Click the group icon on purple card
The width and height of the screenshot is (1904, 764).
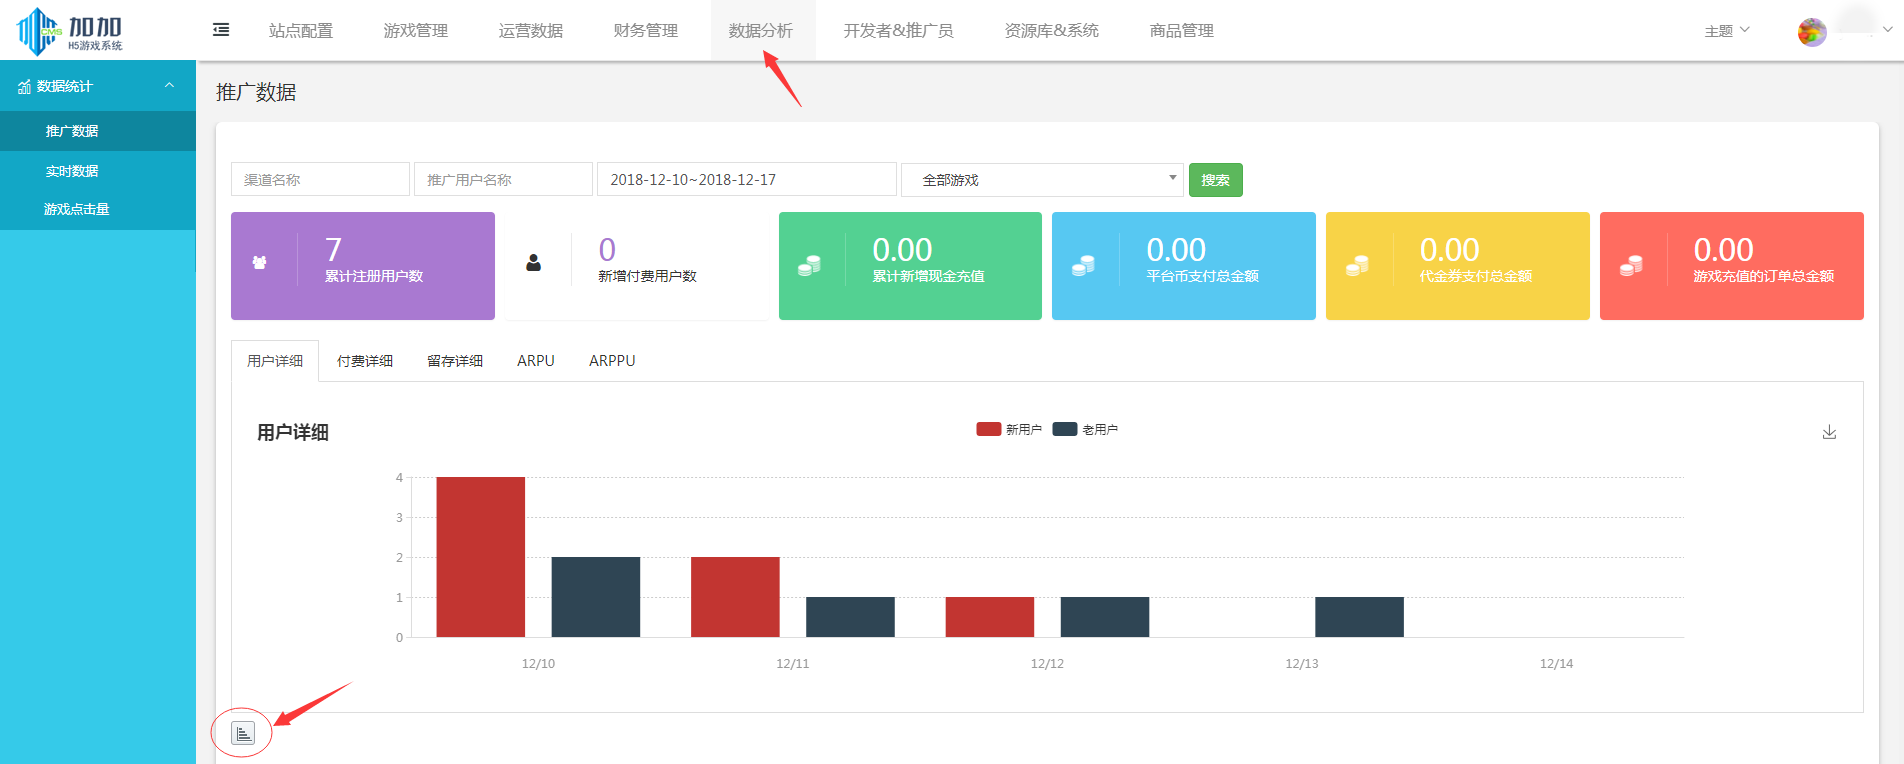260,263
